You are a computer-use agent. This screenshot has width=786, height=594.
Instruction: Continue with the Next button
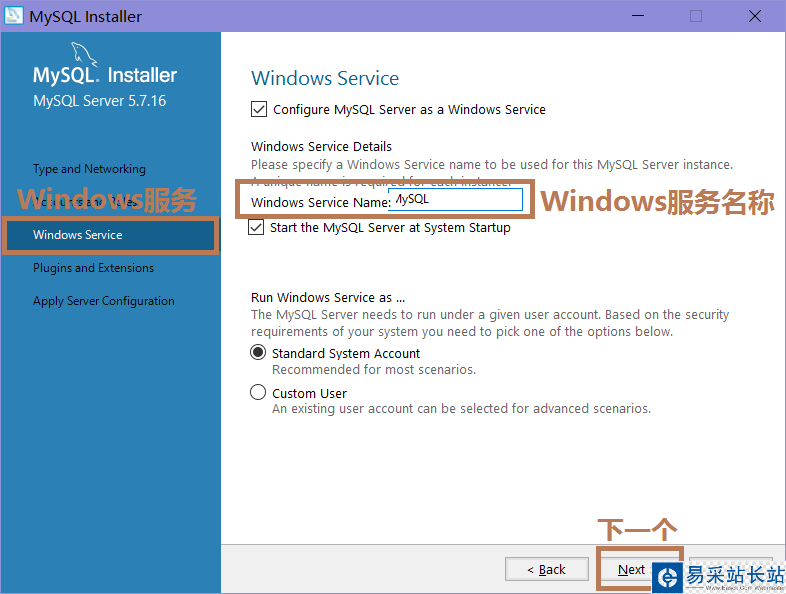click(631, 569)
